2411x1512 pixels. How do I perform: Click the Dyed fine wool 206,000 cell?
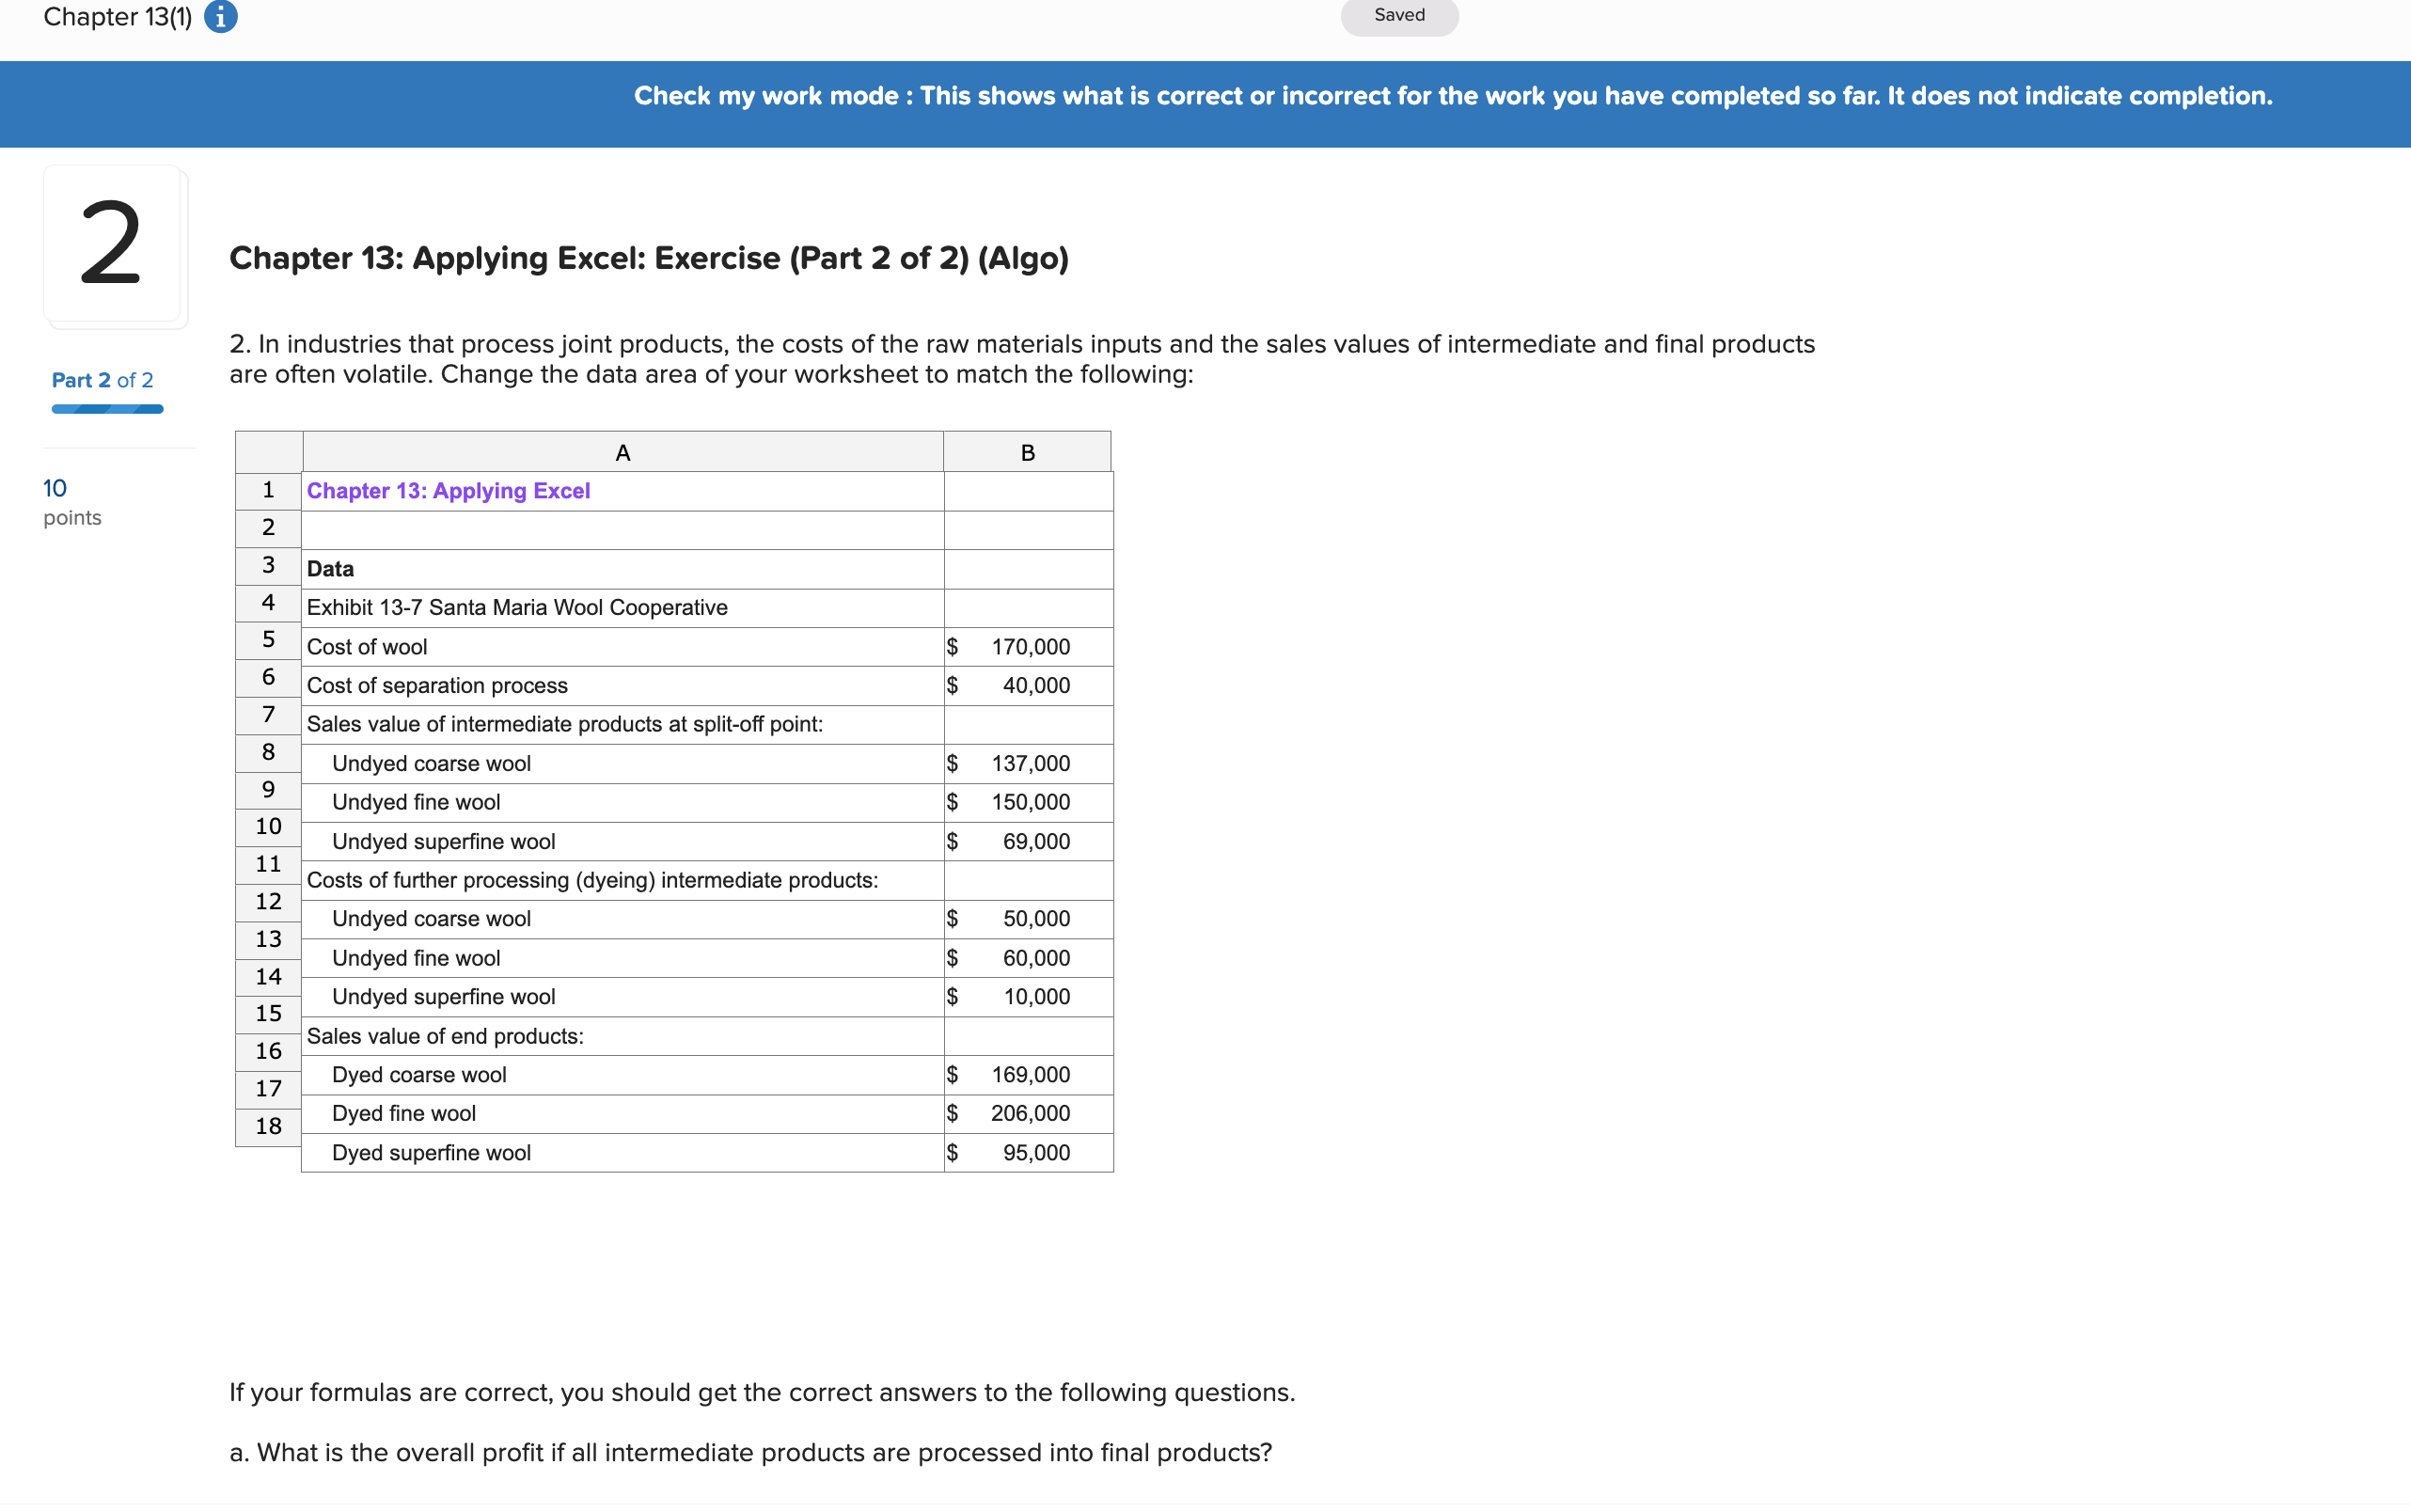pyautogui.click(x=1030, y=1113)
